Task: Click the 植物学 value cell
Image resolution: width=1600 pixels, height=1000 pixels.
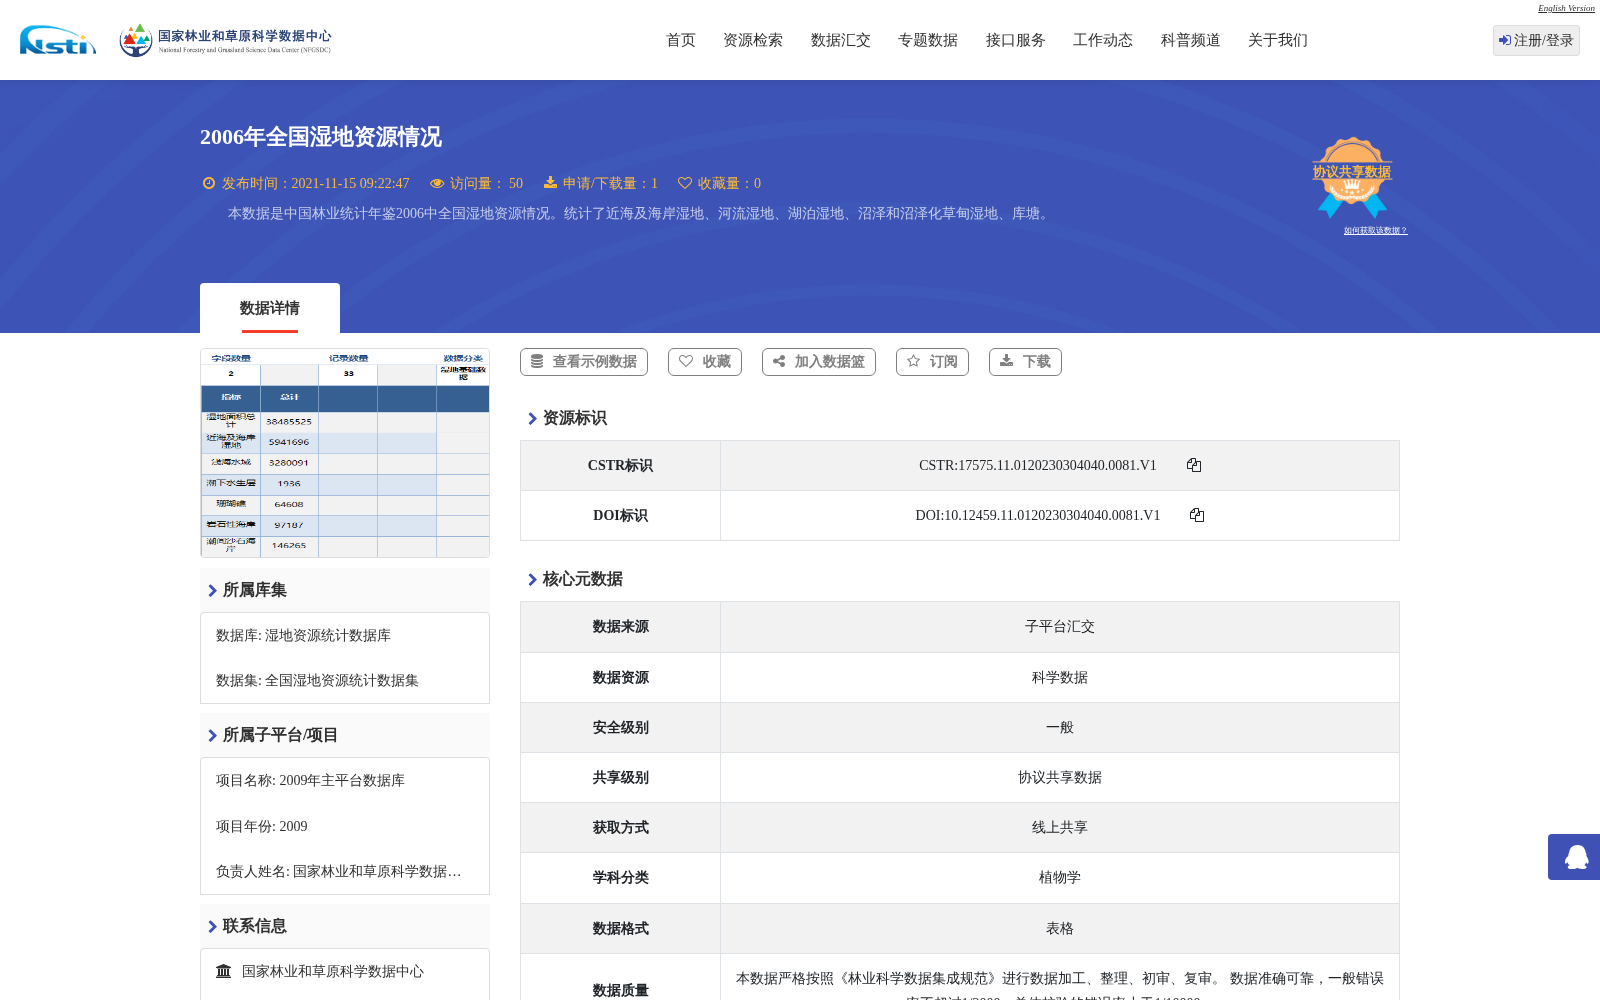Action: click(x=1059, y=877)
